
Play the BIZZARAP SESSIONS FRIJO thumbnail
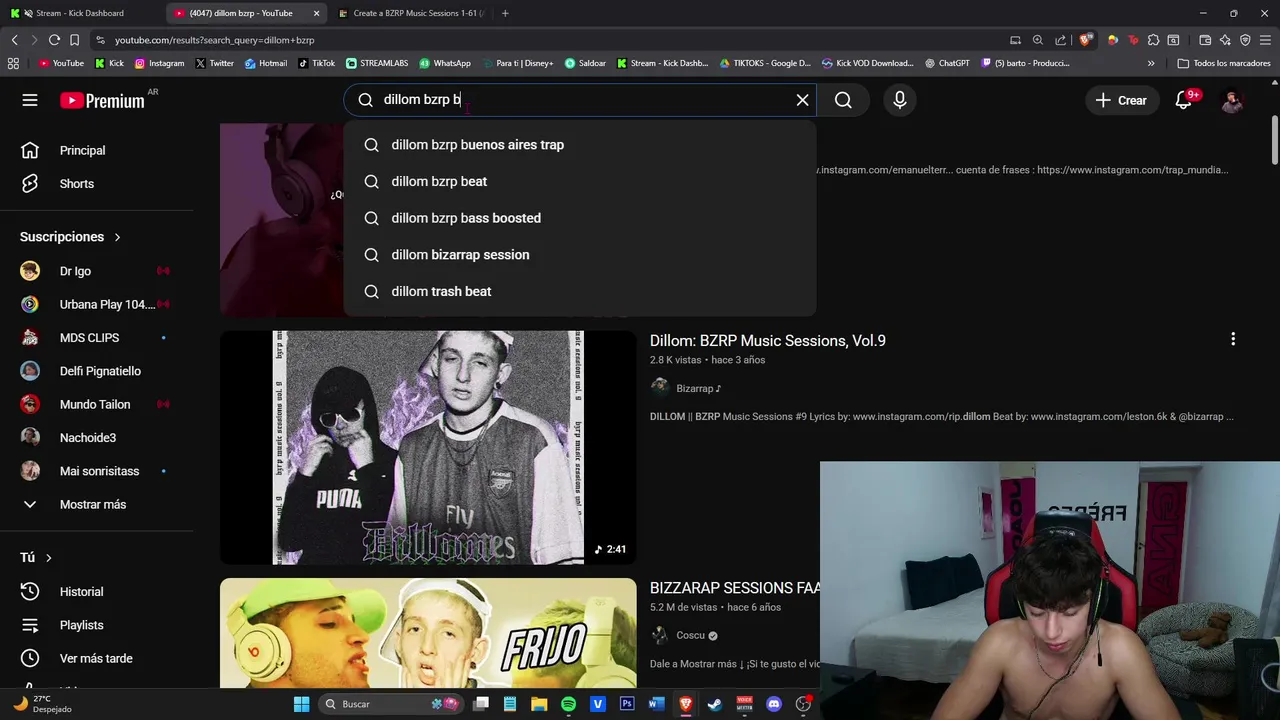point(428,633)
